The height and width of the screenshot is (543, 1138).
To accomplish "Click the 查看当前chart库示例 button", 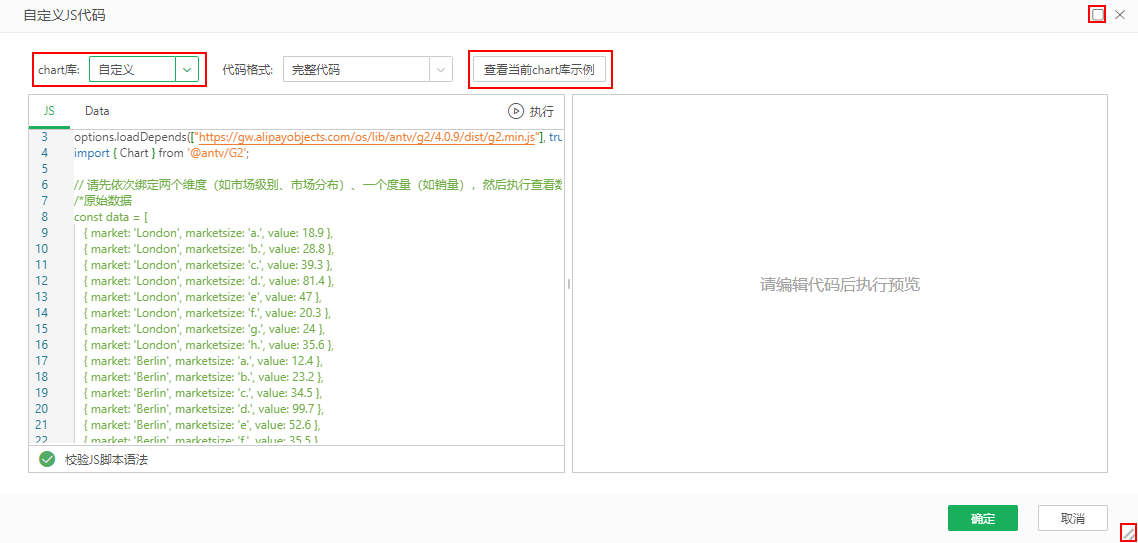I will (x=539, y=69).
